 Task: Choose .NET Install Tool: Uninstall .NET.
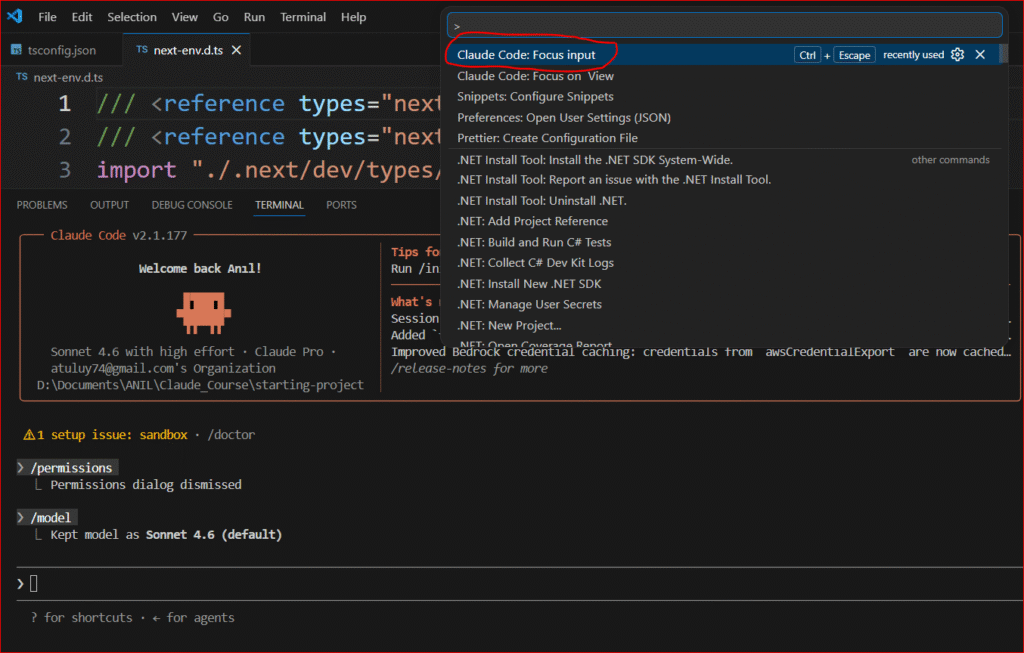tap(723, 200)
